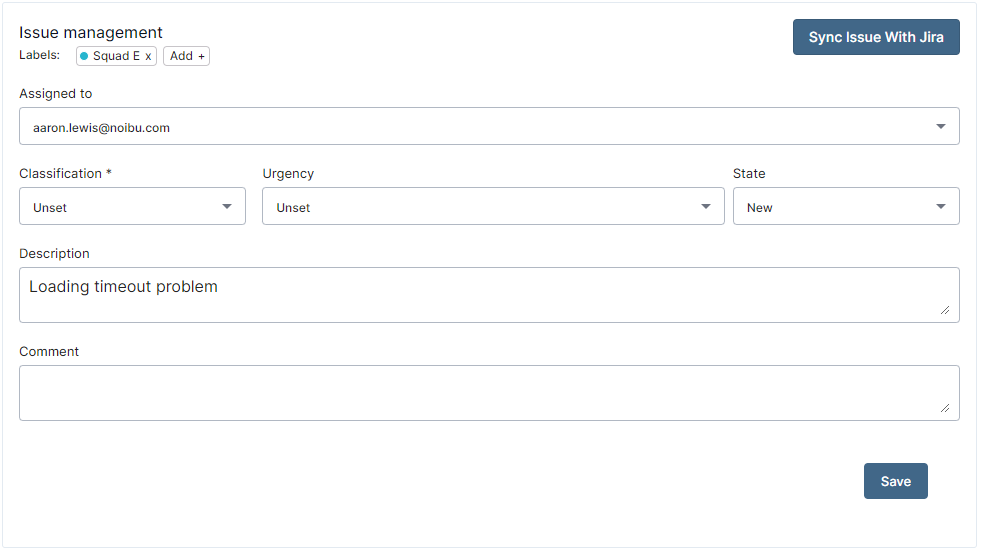Click the State dropdown arrow icon

click(x=940, y=207)
